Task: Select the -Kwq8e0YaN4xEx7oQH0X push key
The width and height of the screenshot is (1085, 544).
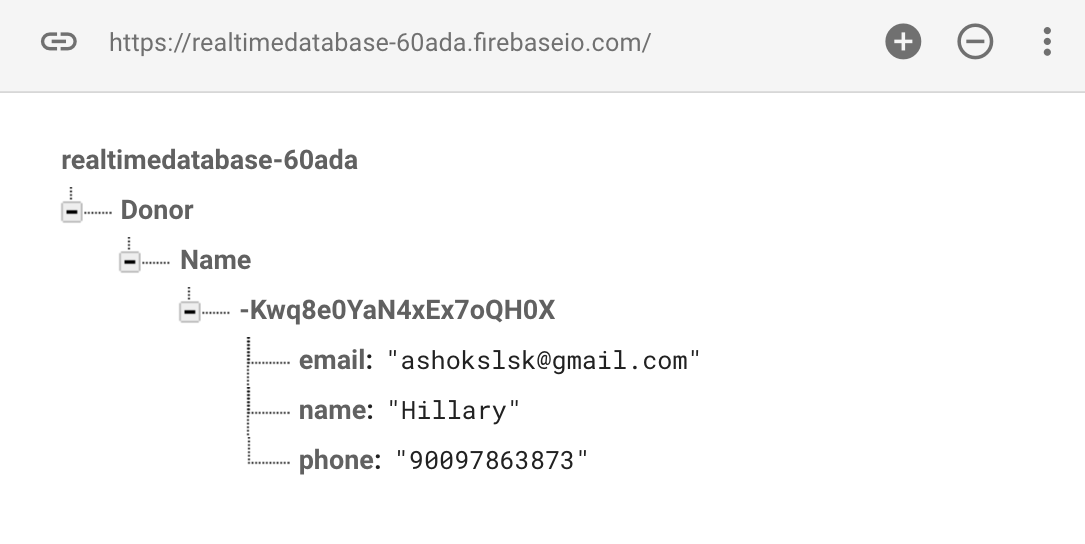Action: (397, 310)
